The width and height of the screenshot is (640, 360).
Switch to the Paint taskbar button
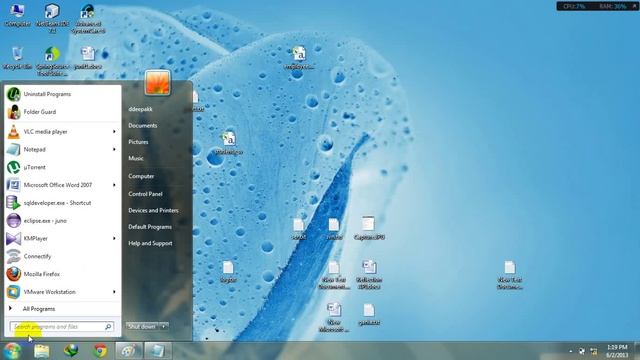click(x=129, y=351)
